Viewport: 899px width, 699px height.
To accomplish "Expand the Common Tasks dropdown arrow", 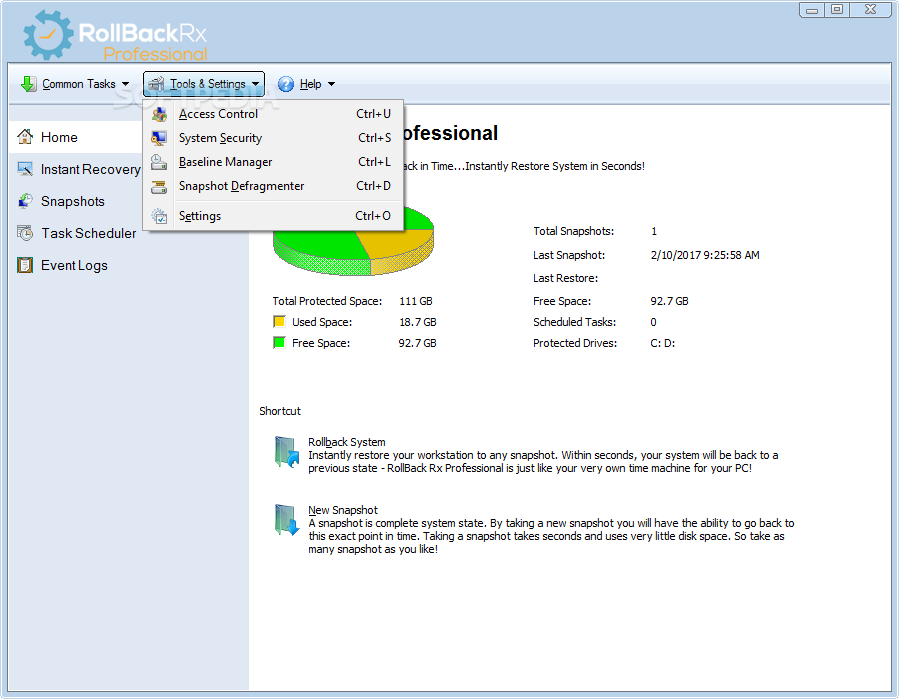I will point(125,84).
